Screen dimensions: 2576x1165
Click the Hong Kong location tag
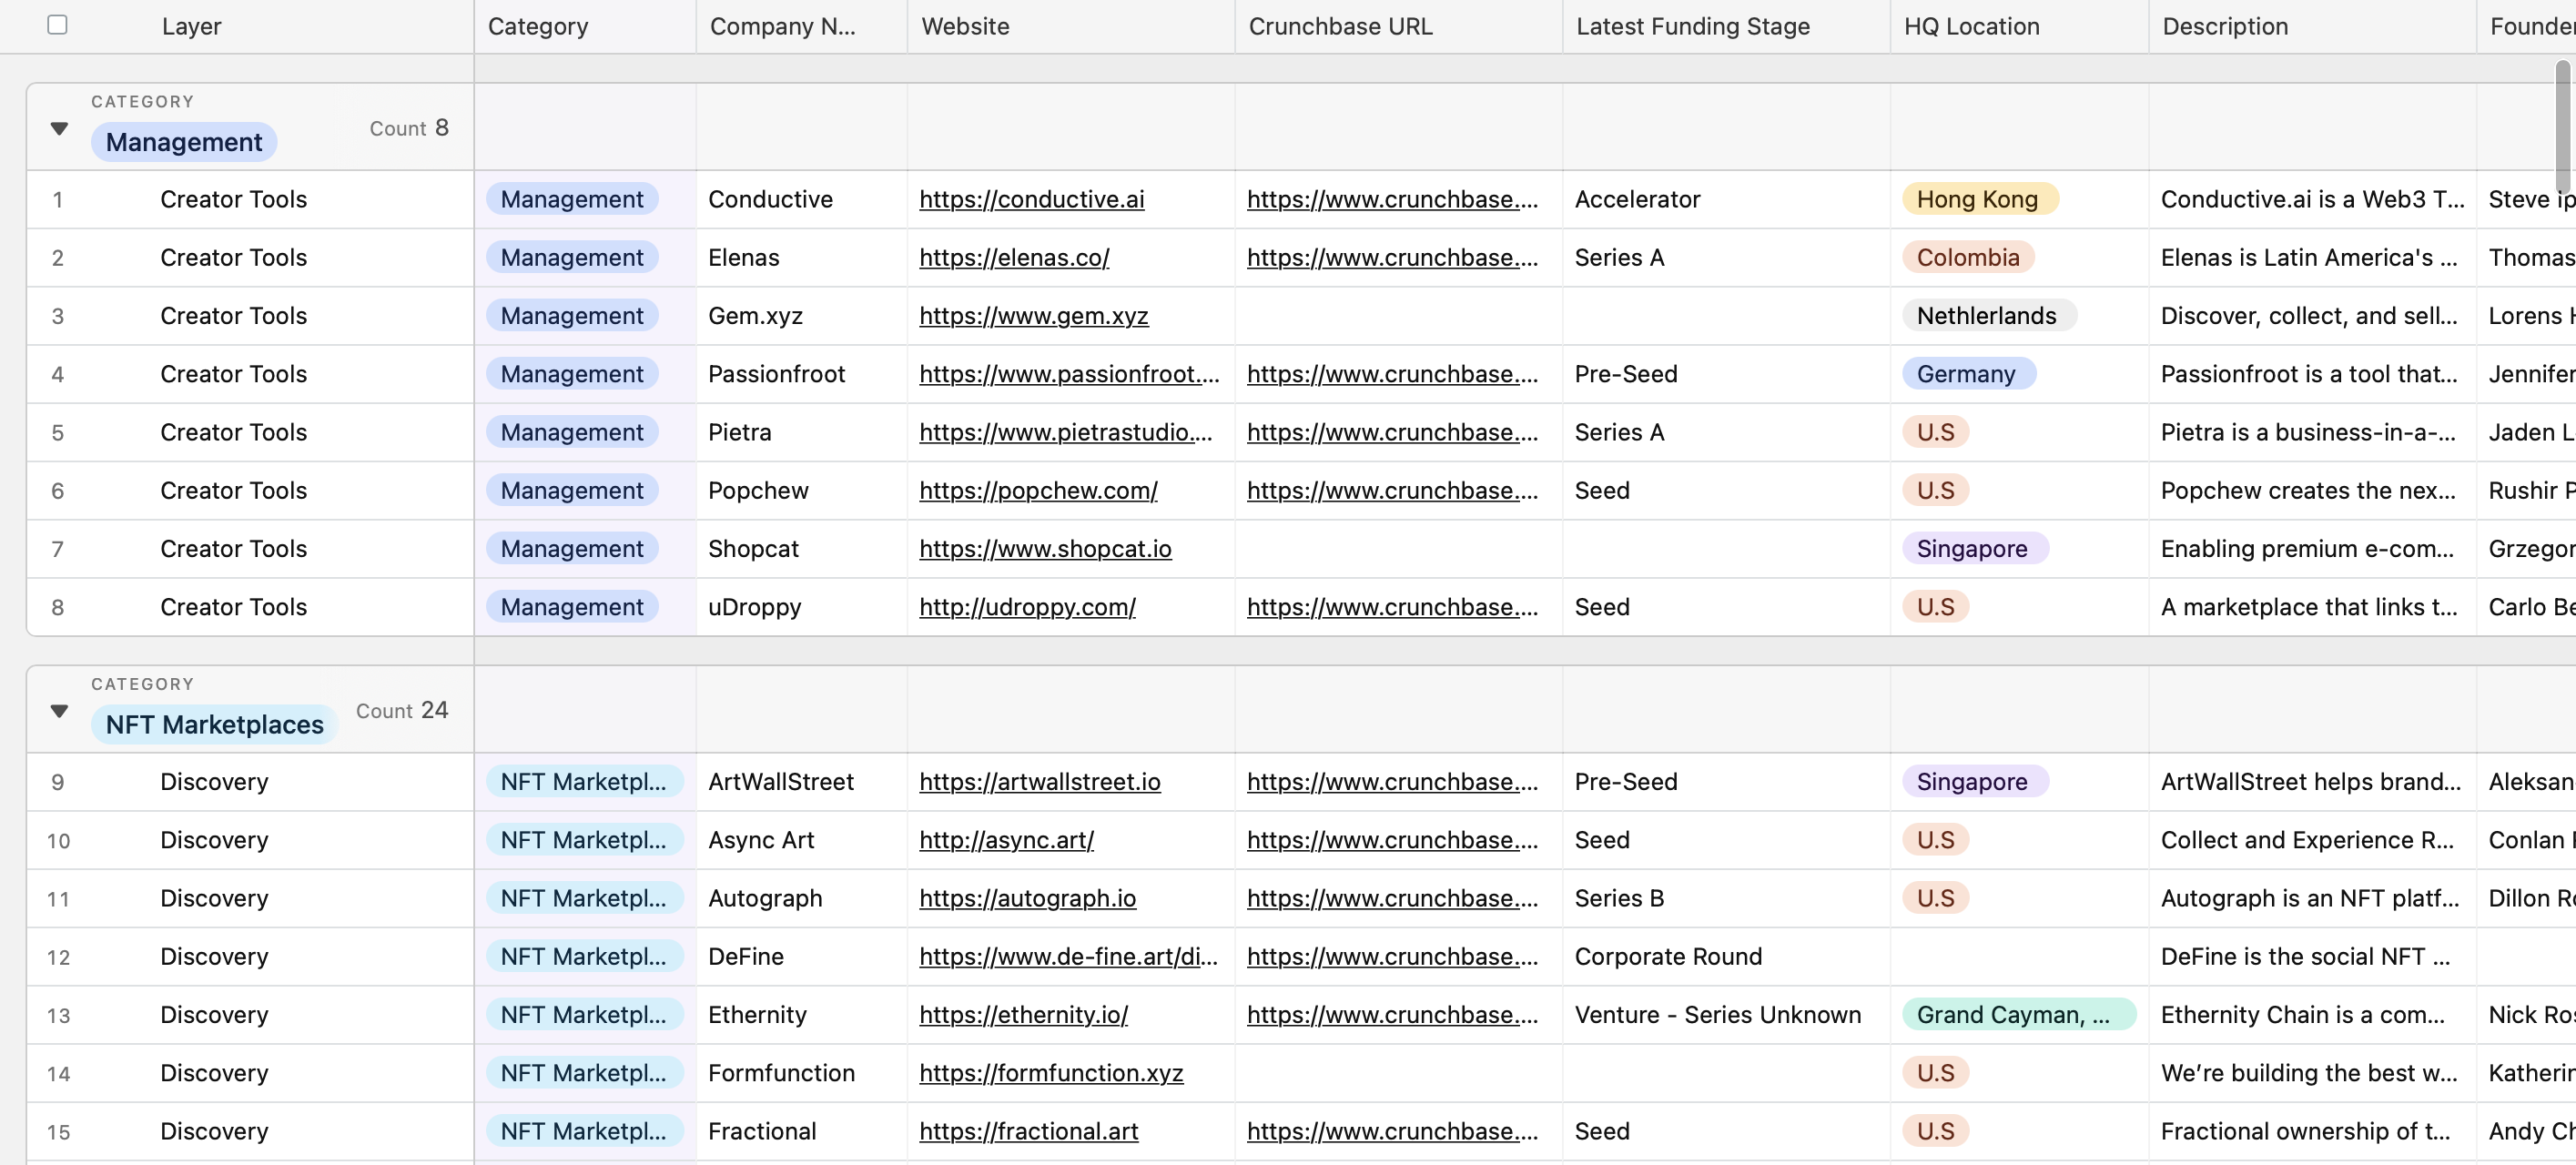pyautogui.click(x=1976, y=199)
